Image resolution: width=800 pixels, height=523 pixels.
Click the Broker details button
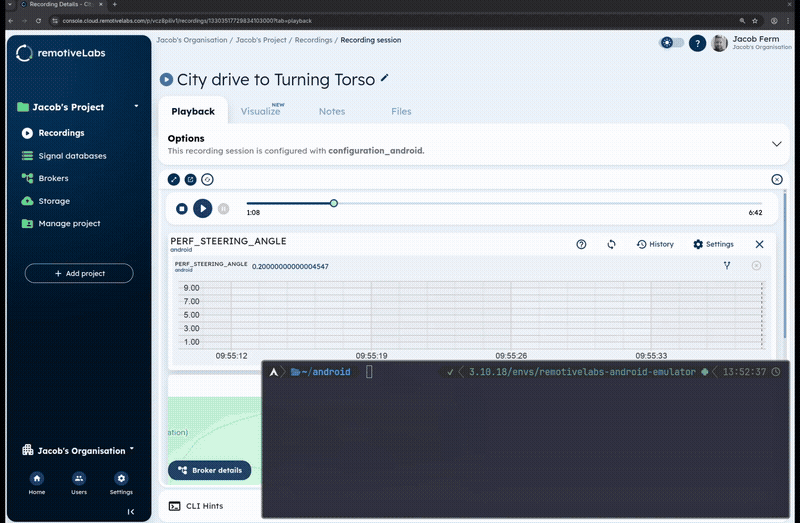[209, 470]
